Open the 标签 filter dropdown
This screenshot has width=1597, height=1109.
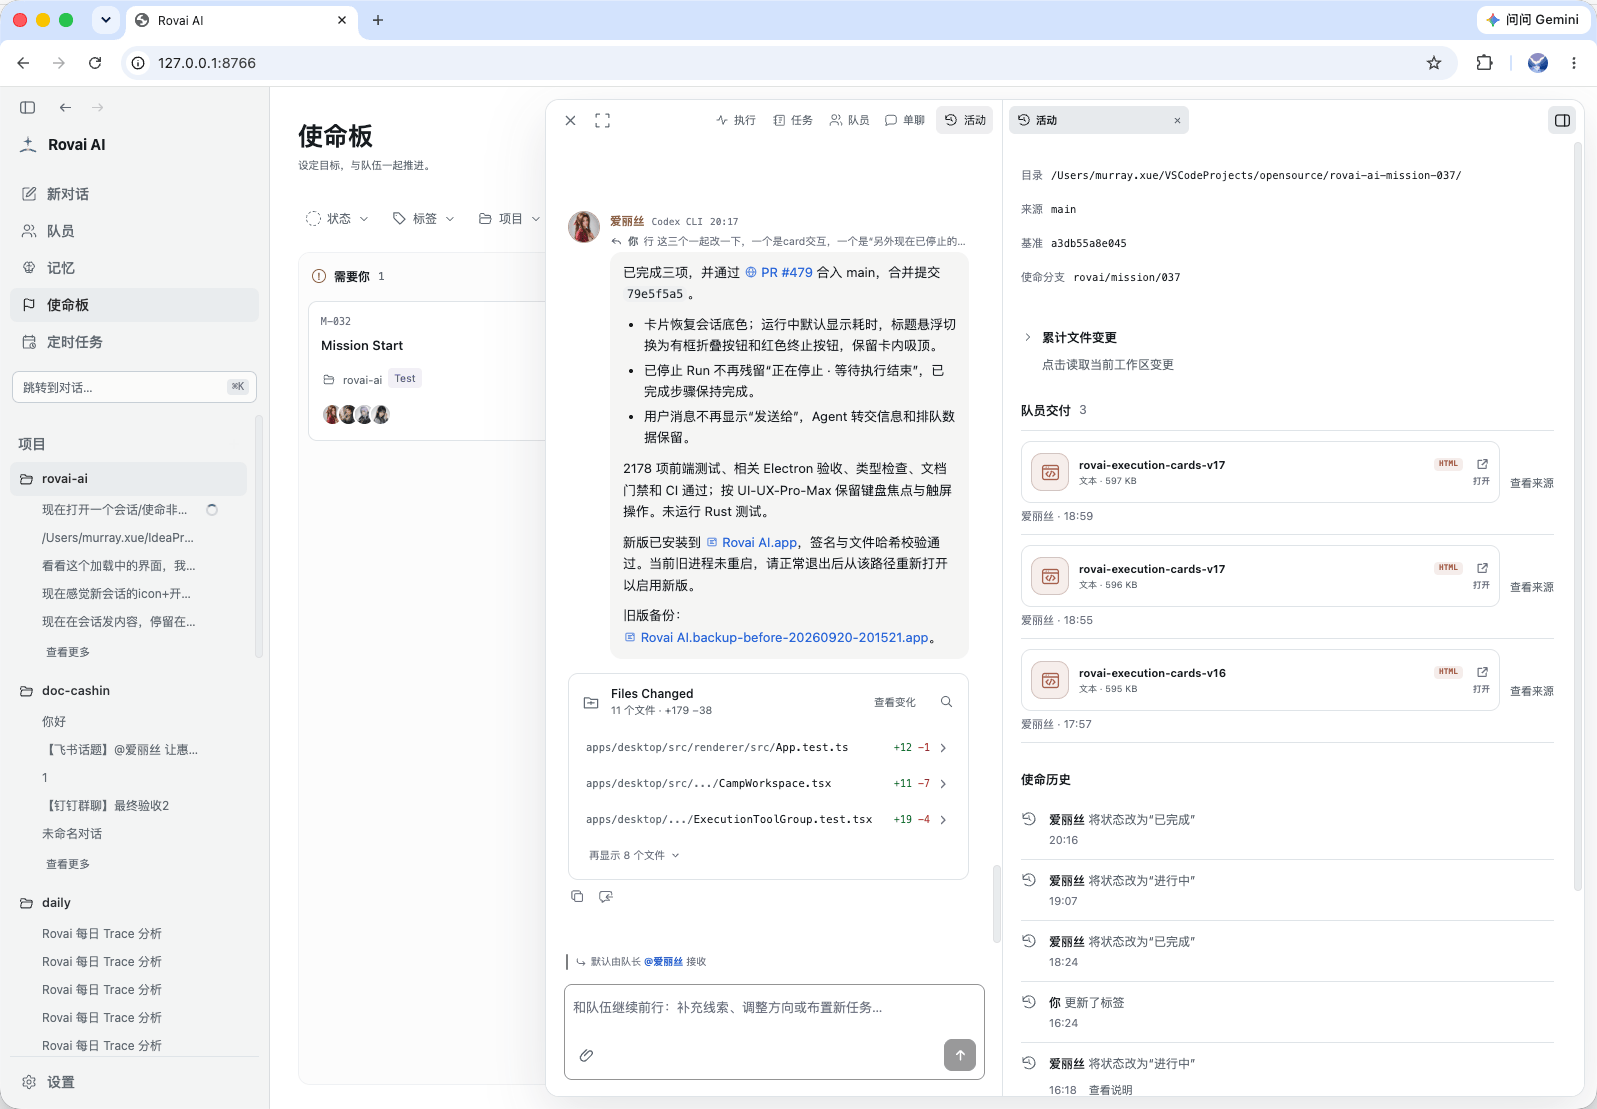pos(423,218)
